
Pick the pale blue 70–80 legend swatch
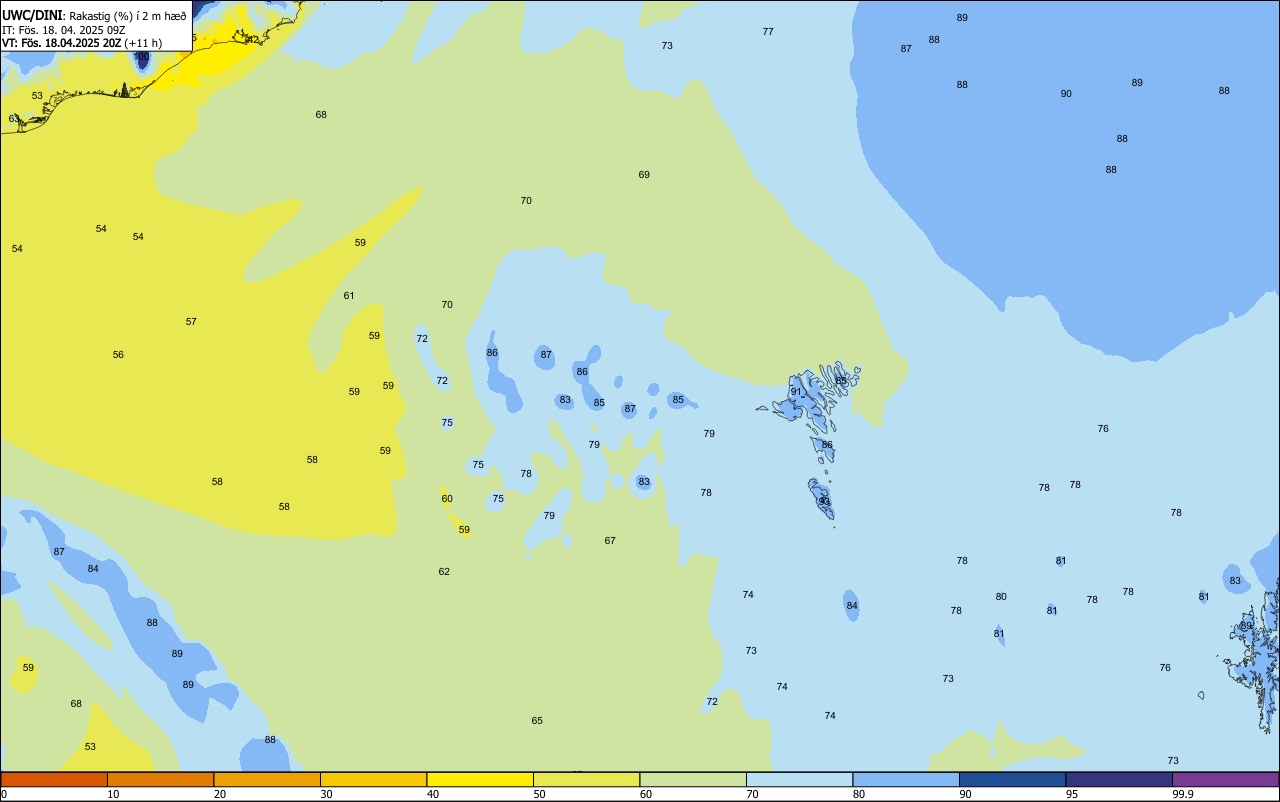point(799,779)
